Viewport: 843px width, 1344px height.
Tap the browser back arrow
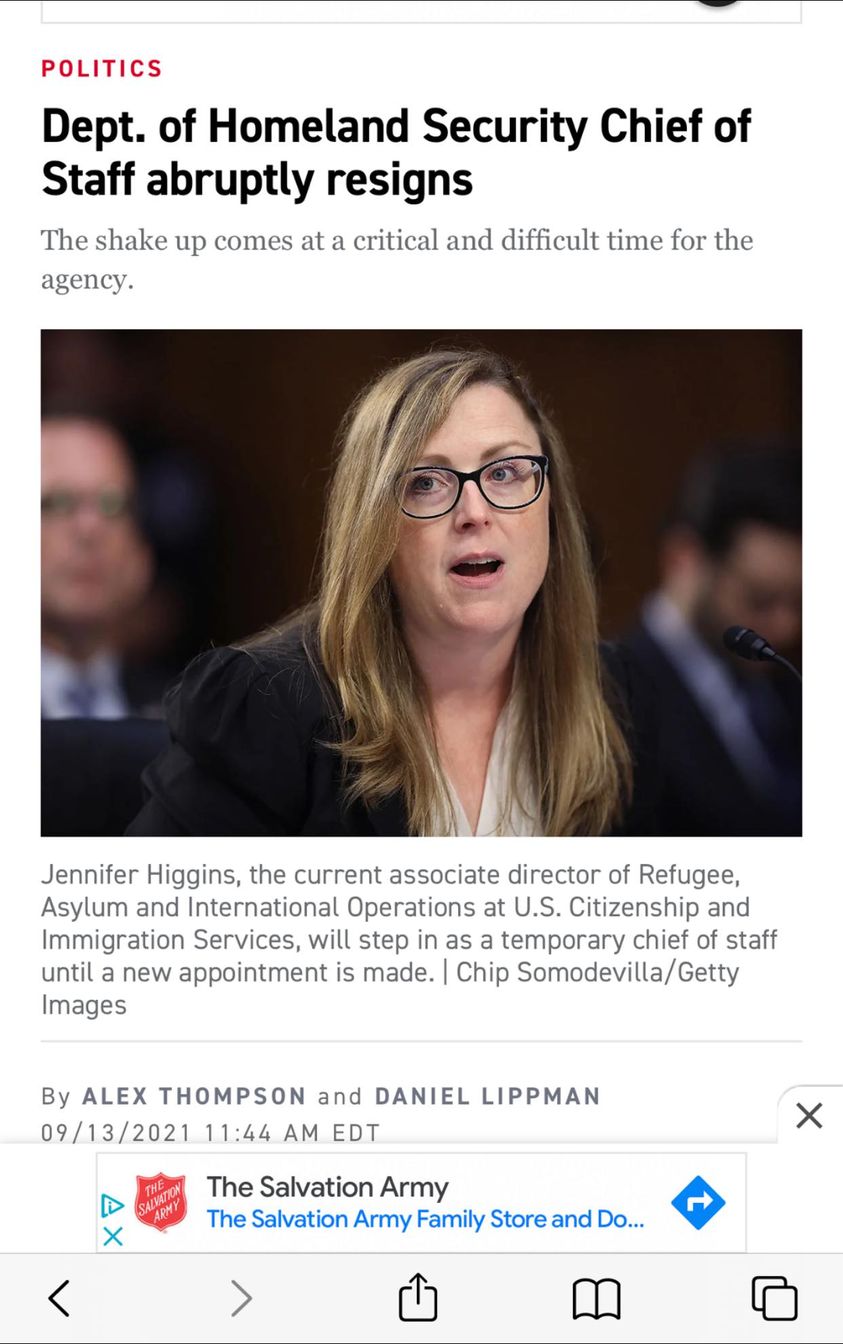(x=60, y=1298)
